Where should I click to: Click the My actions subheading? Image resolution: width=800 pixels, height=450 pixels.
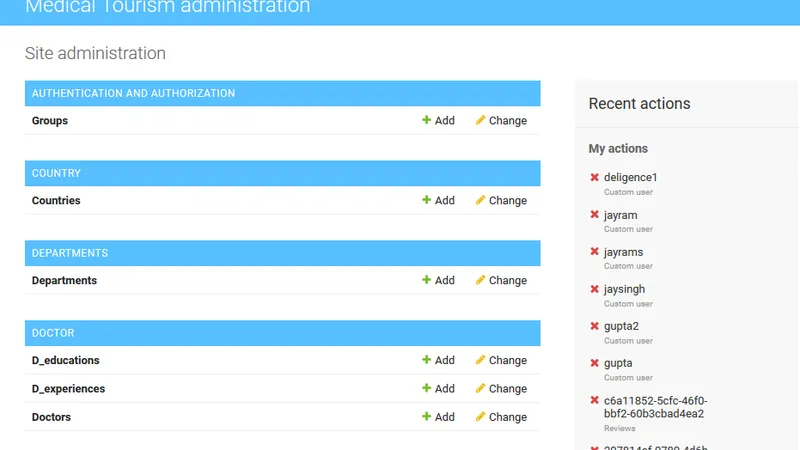pyautogui.click(x=618, y=148)
